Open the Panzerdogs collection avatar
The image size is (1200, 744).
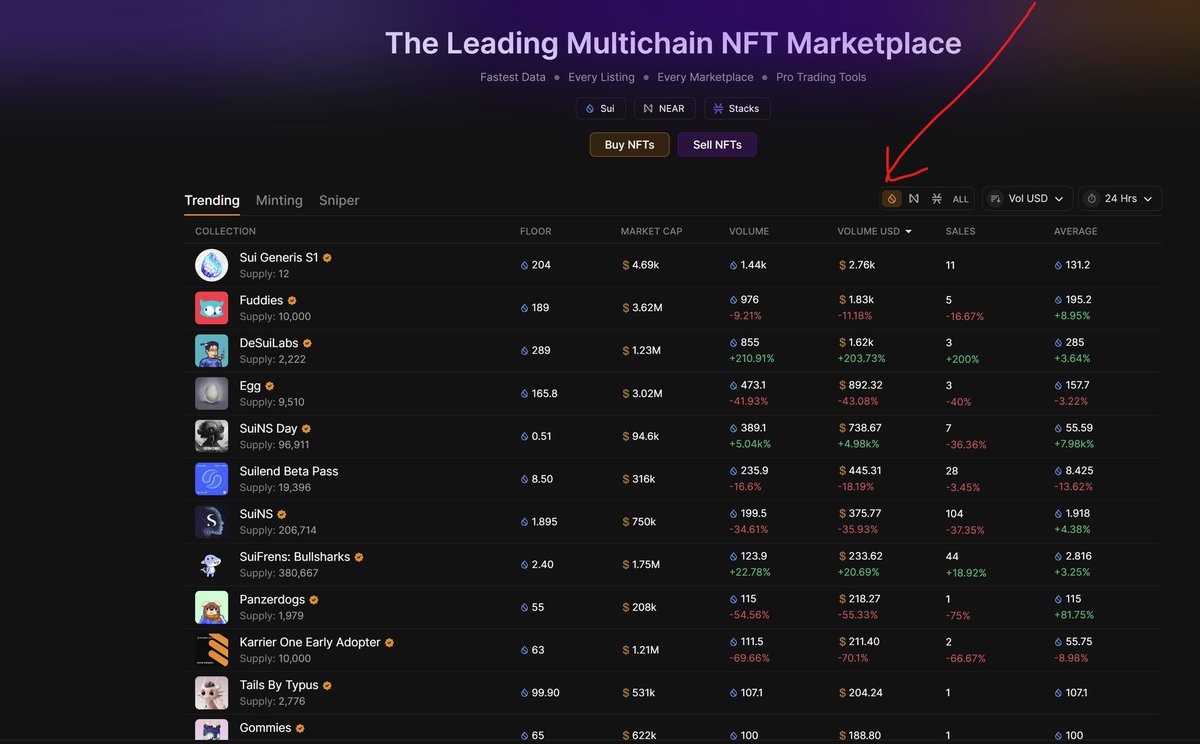[211, 607]
